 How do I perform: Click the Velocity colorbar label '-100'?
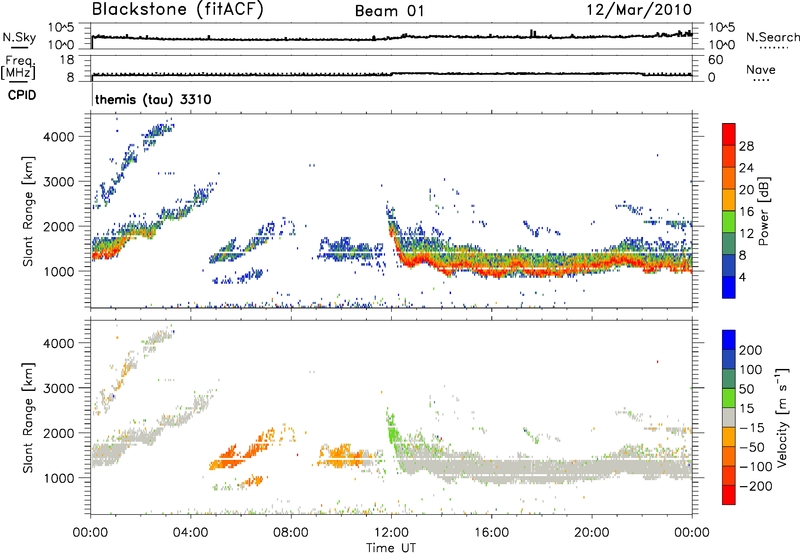tap(755, 466)
